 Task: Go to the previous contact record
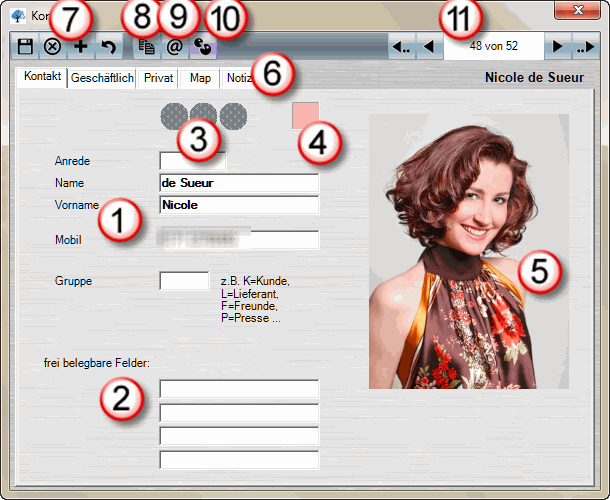pyautogui.click(x=429, y=47)
